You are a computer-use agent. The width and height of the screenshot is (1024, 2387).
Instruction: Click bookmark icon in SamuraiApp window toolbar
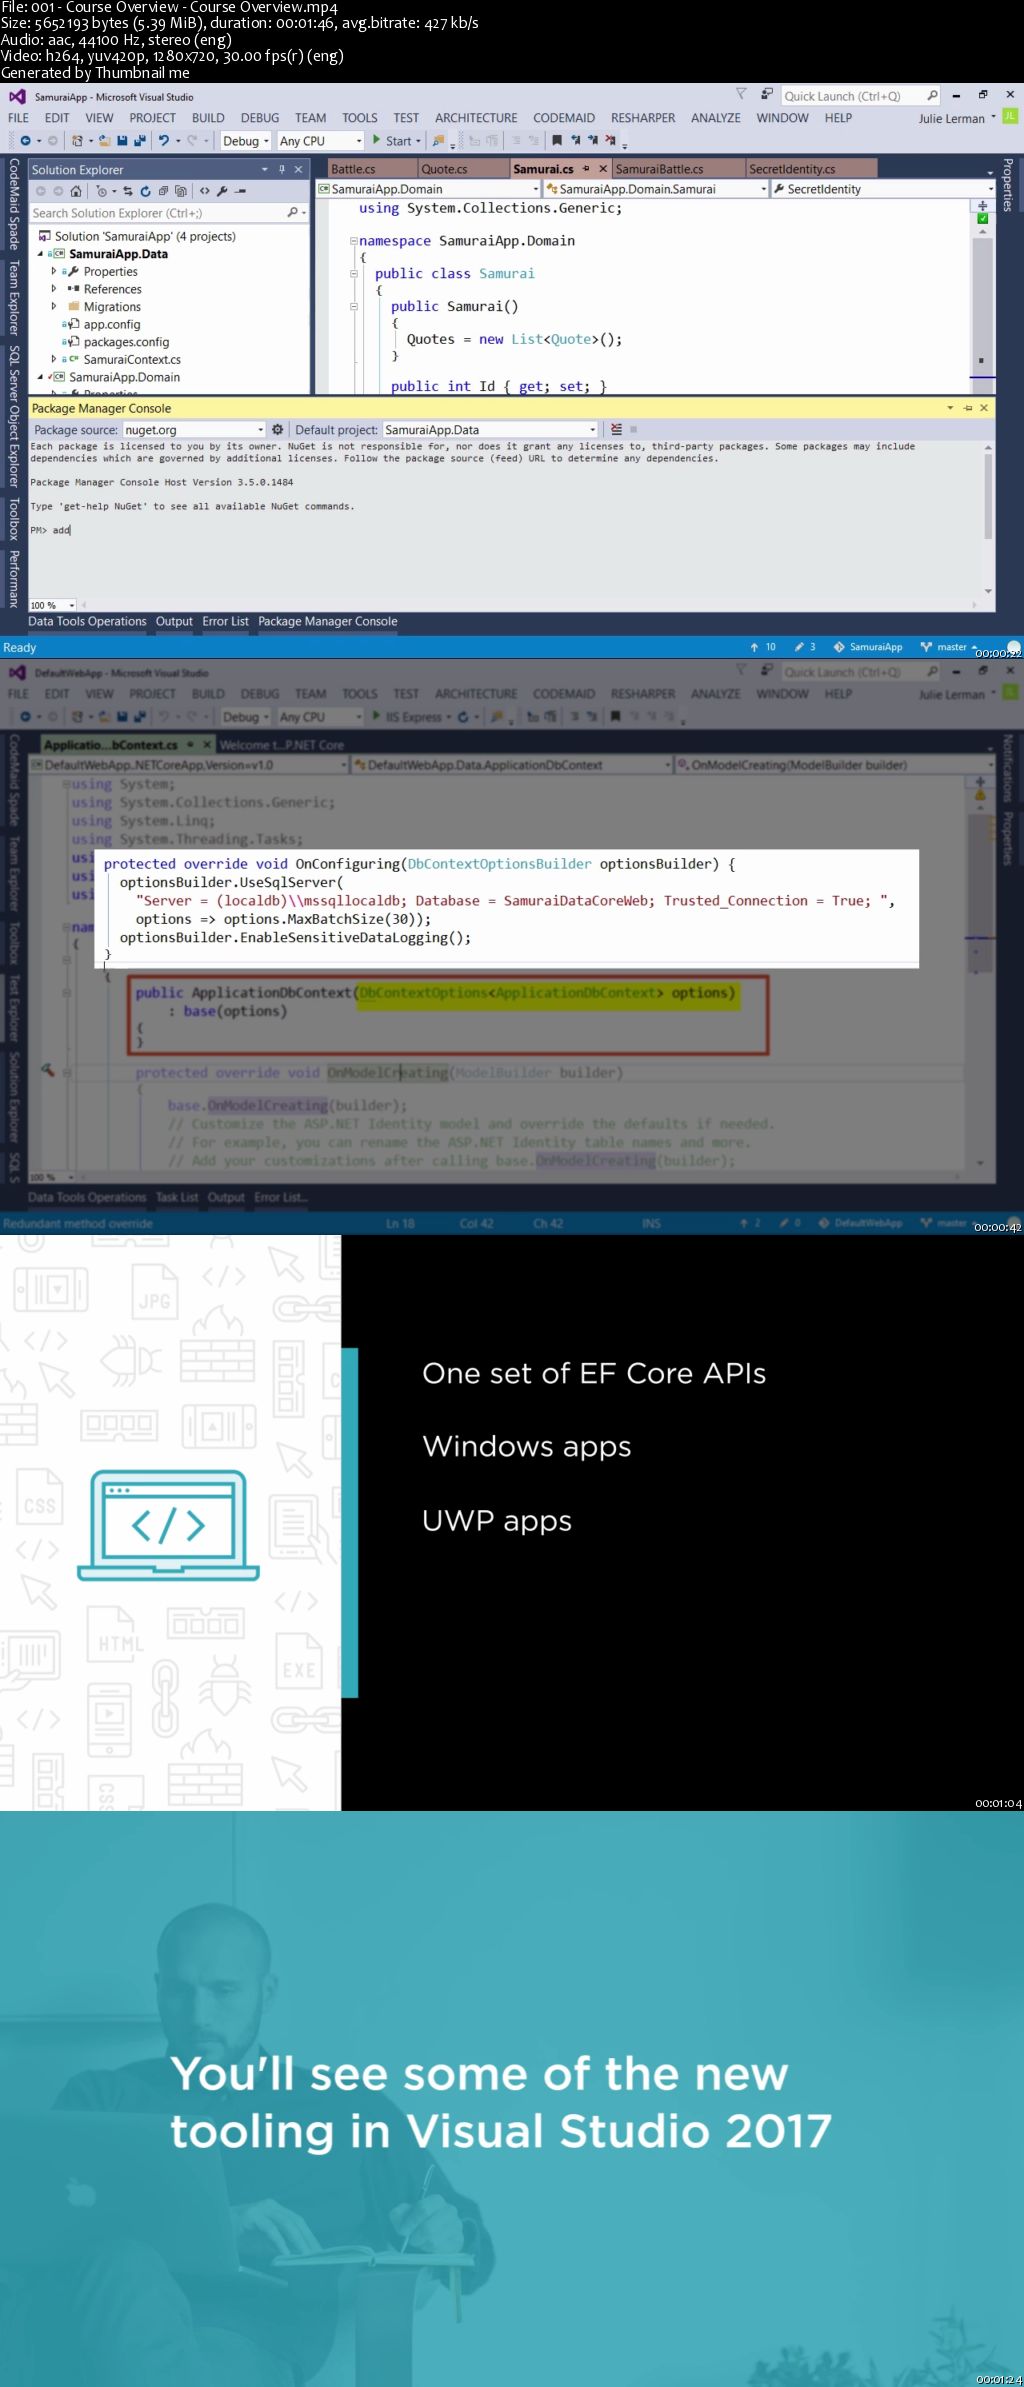click(x=557, y=141)
